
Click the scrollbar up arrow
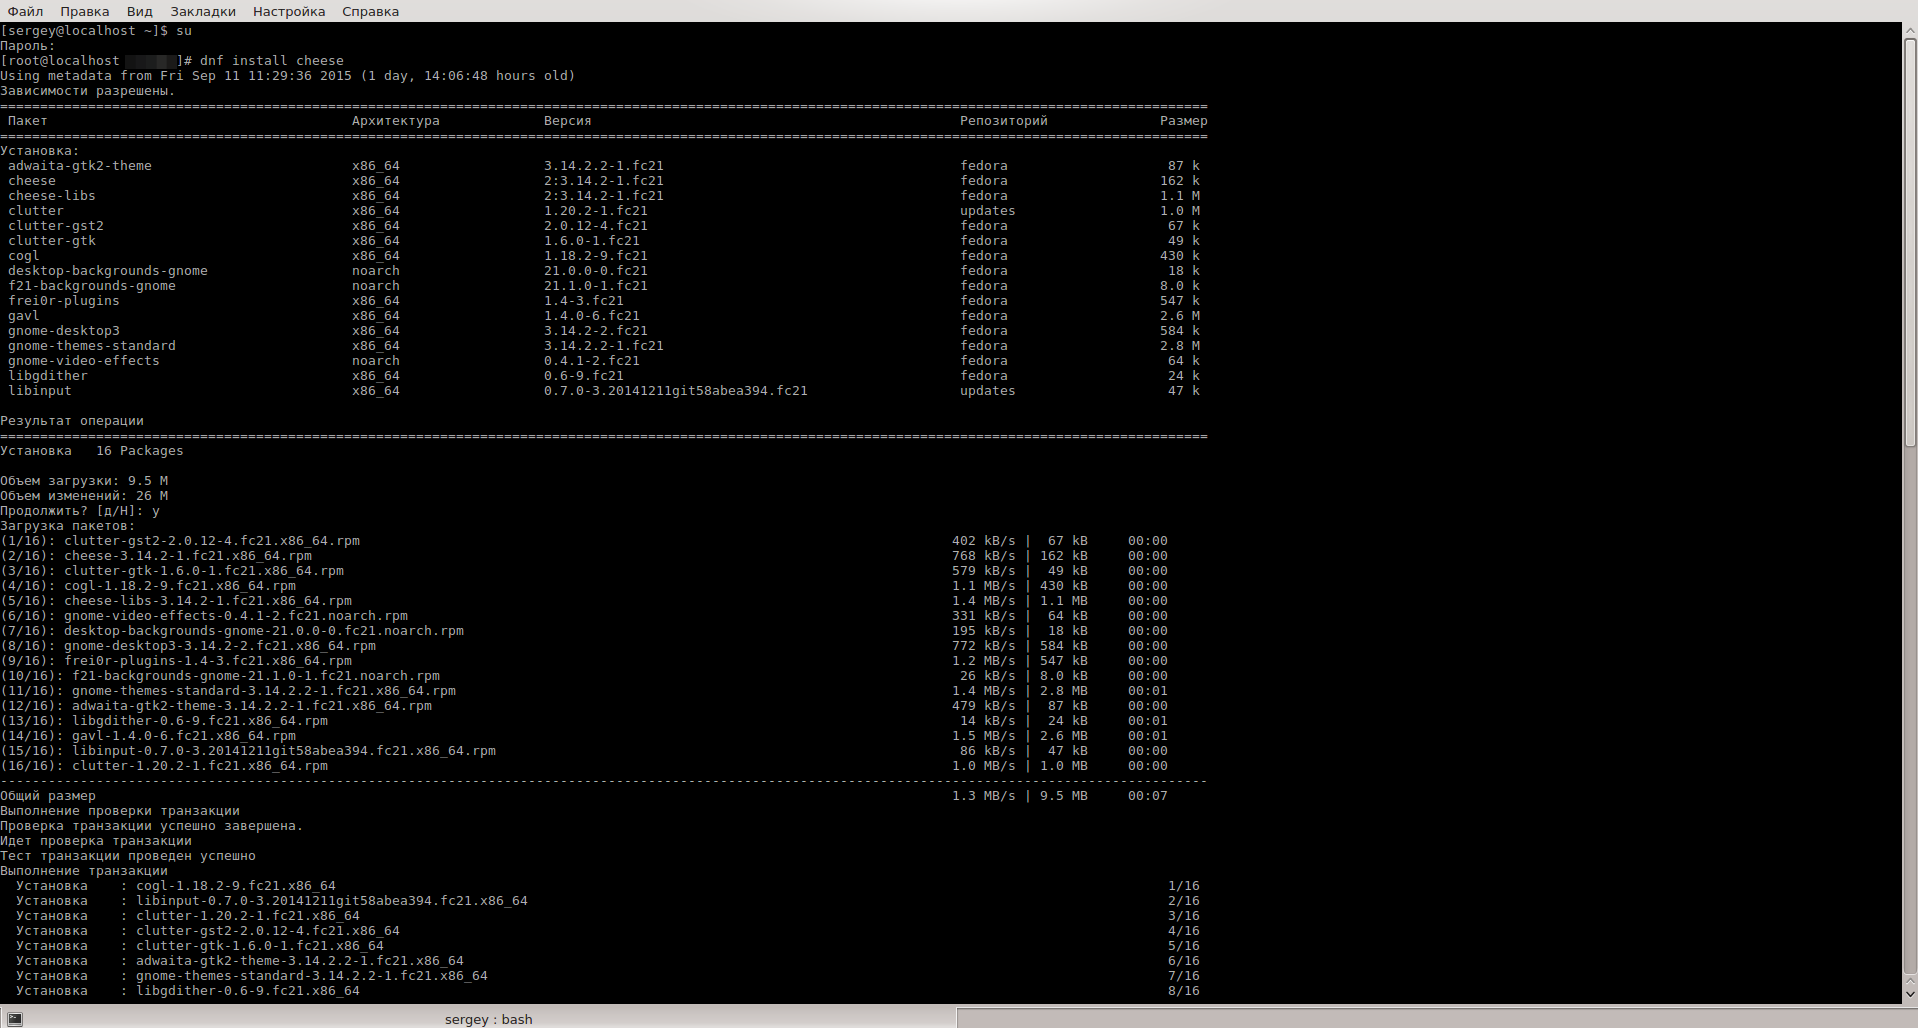tap(1910, 31)
